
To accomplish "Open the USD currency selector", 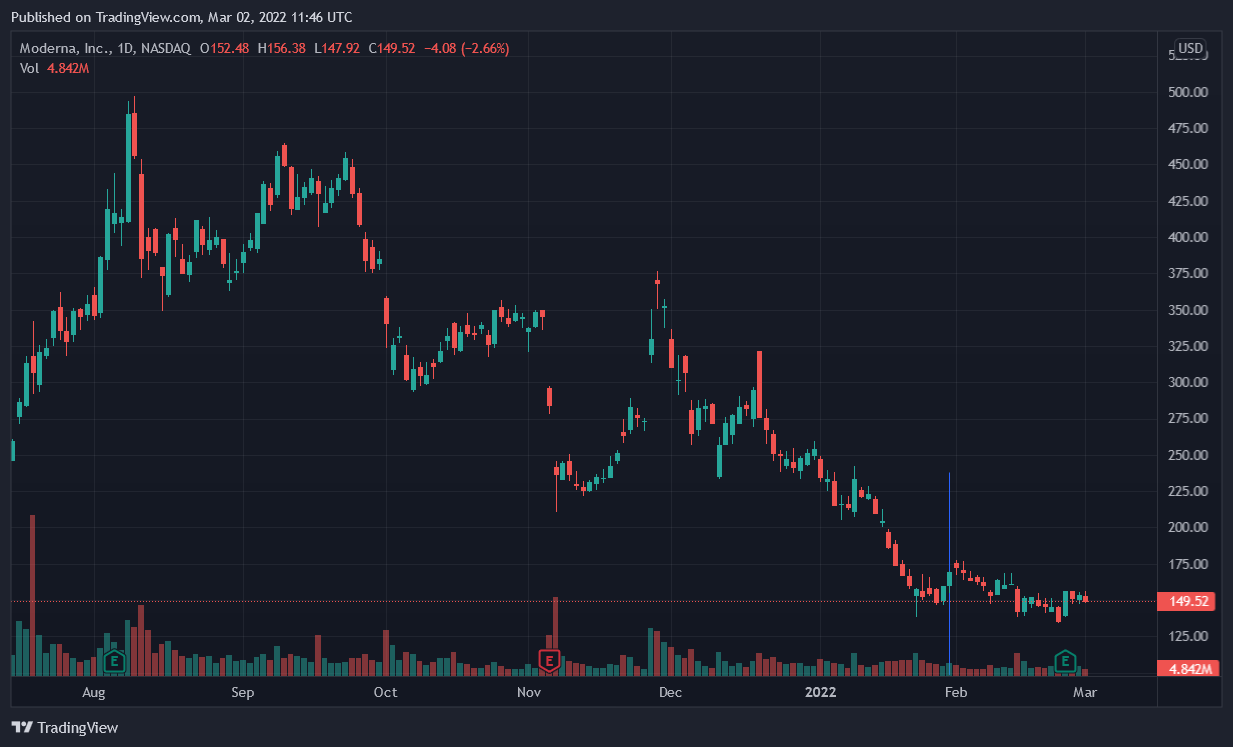I will 1190,48.
